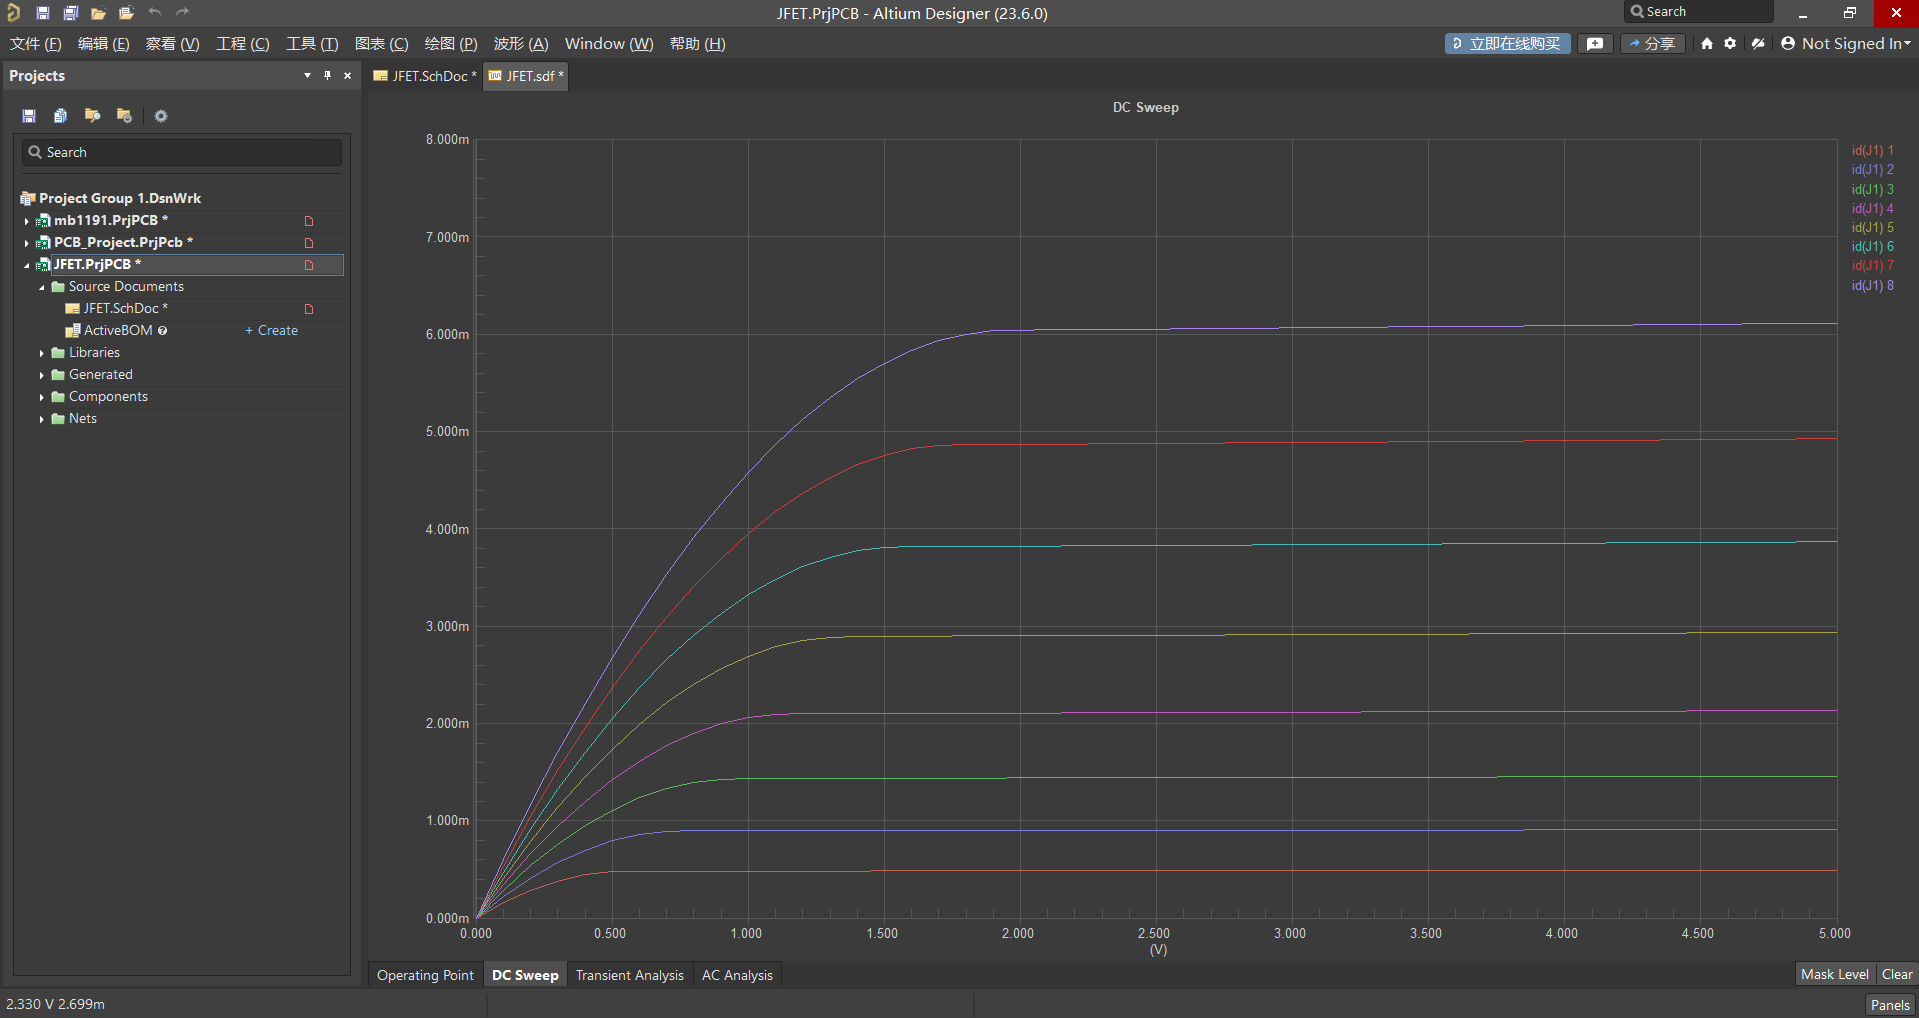Toggle the Projects panel pin
The image size is (1919, 1018).
click(327, 76)
